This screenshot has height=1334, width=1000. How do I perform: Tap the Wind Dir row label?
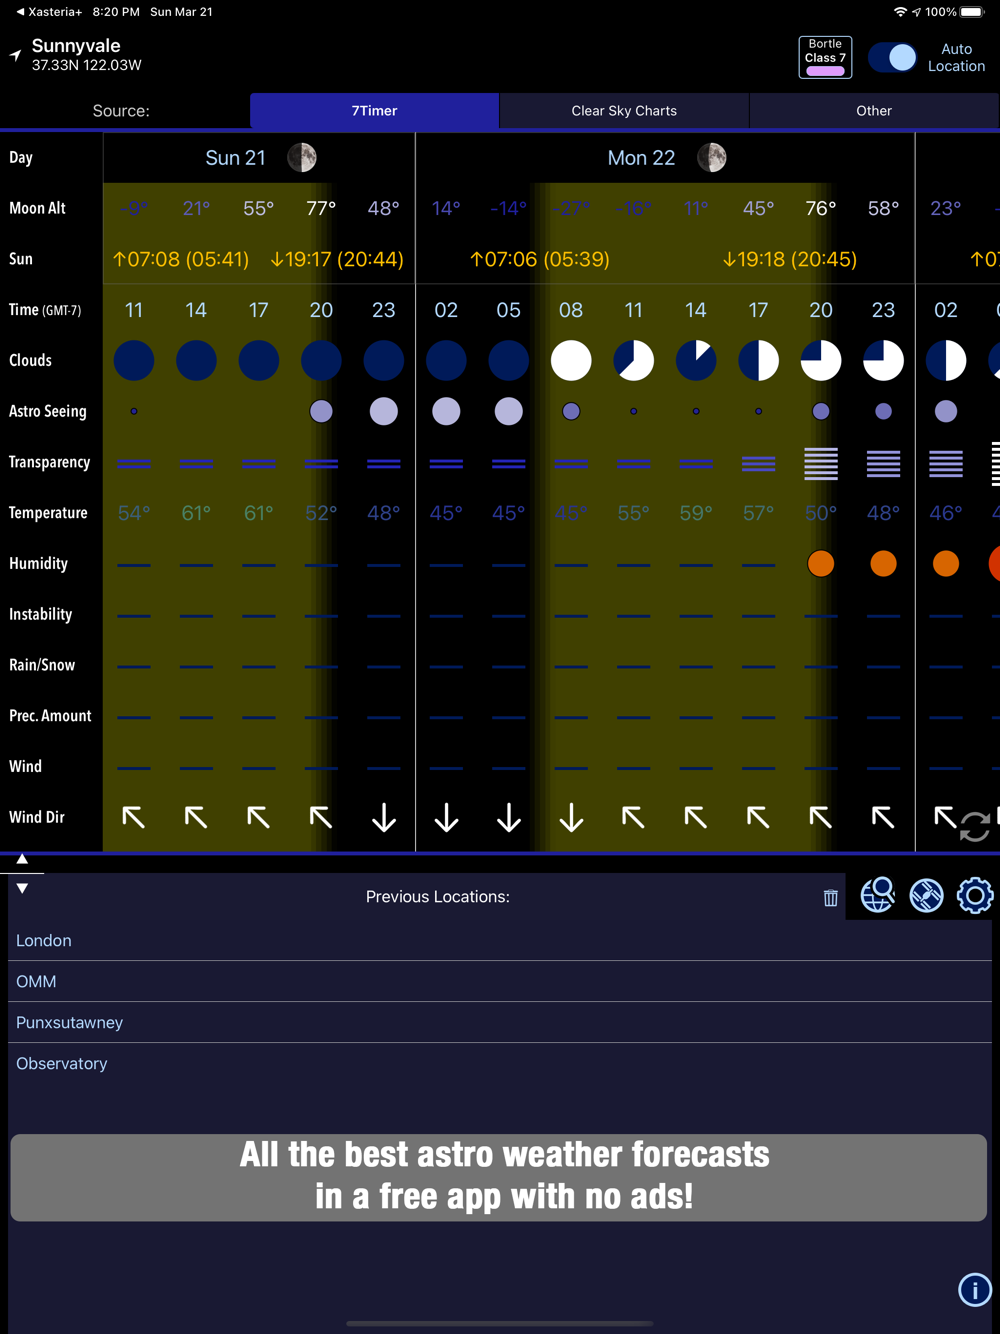click(37, 817)
